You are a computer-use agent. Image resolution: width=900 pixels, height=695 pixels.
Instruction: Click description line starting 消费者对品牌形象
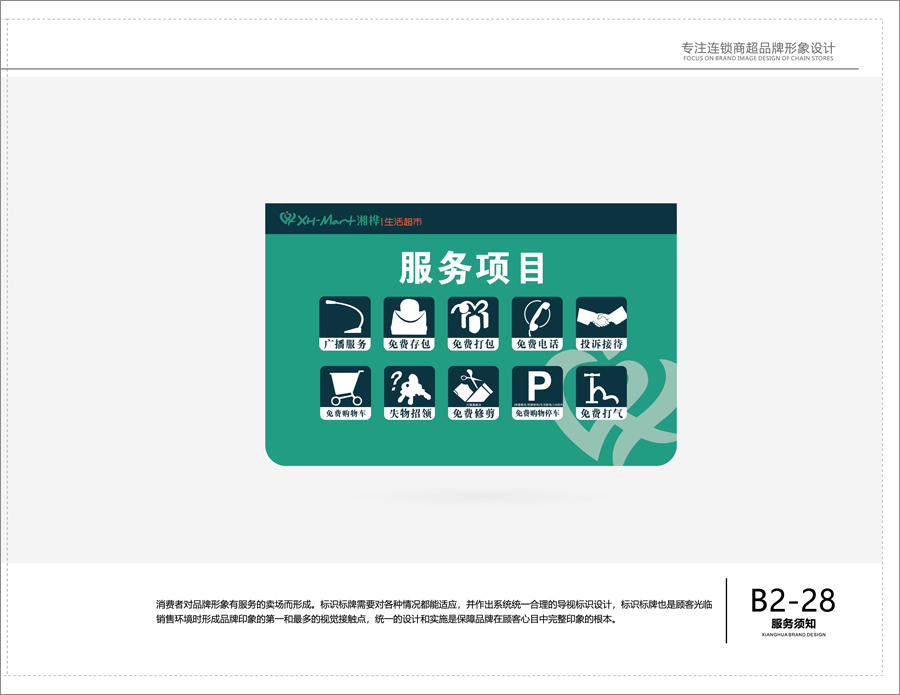[435, 604]
